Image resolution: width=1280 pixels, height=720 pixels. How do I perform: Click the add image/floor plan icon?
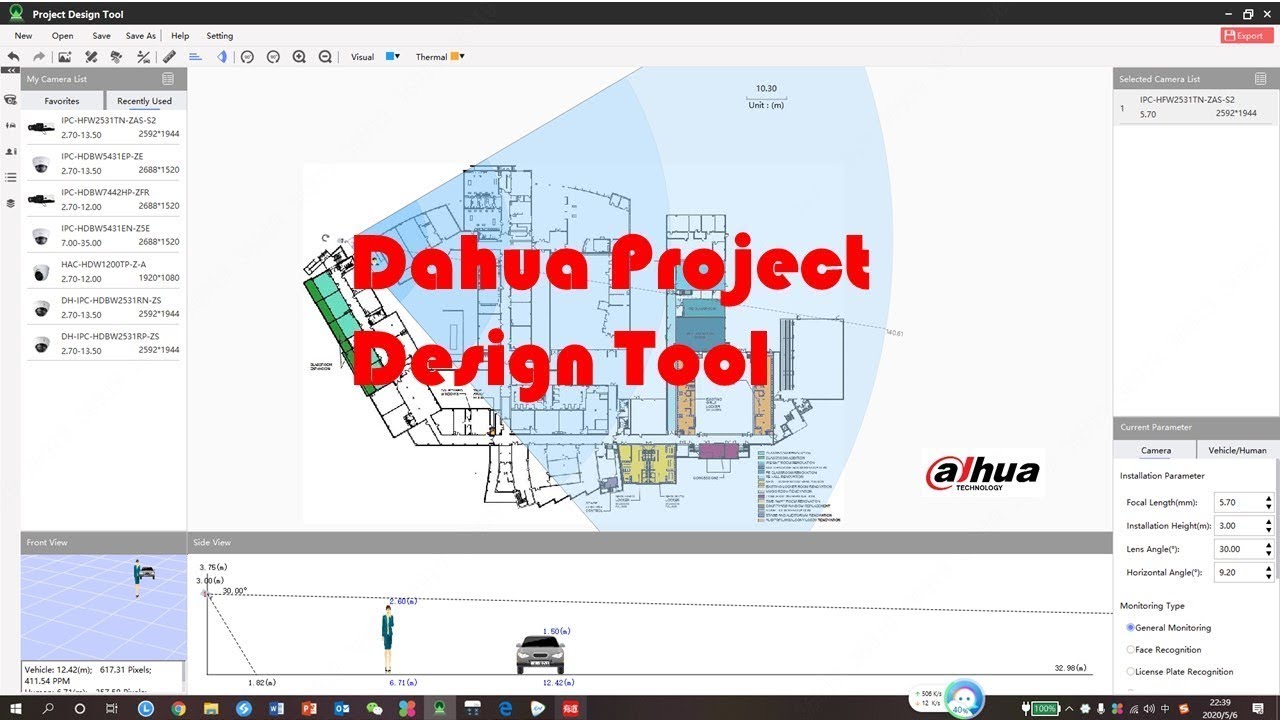[x=65, y=57]
